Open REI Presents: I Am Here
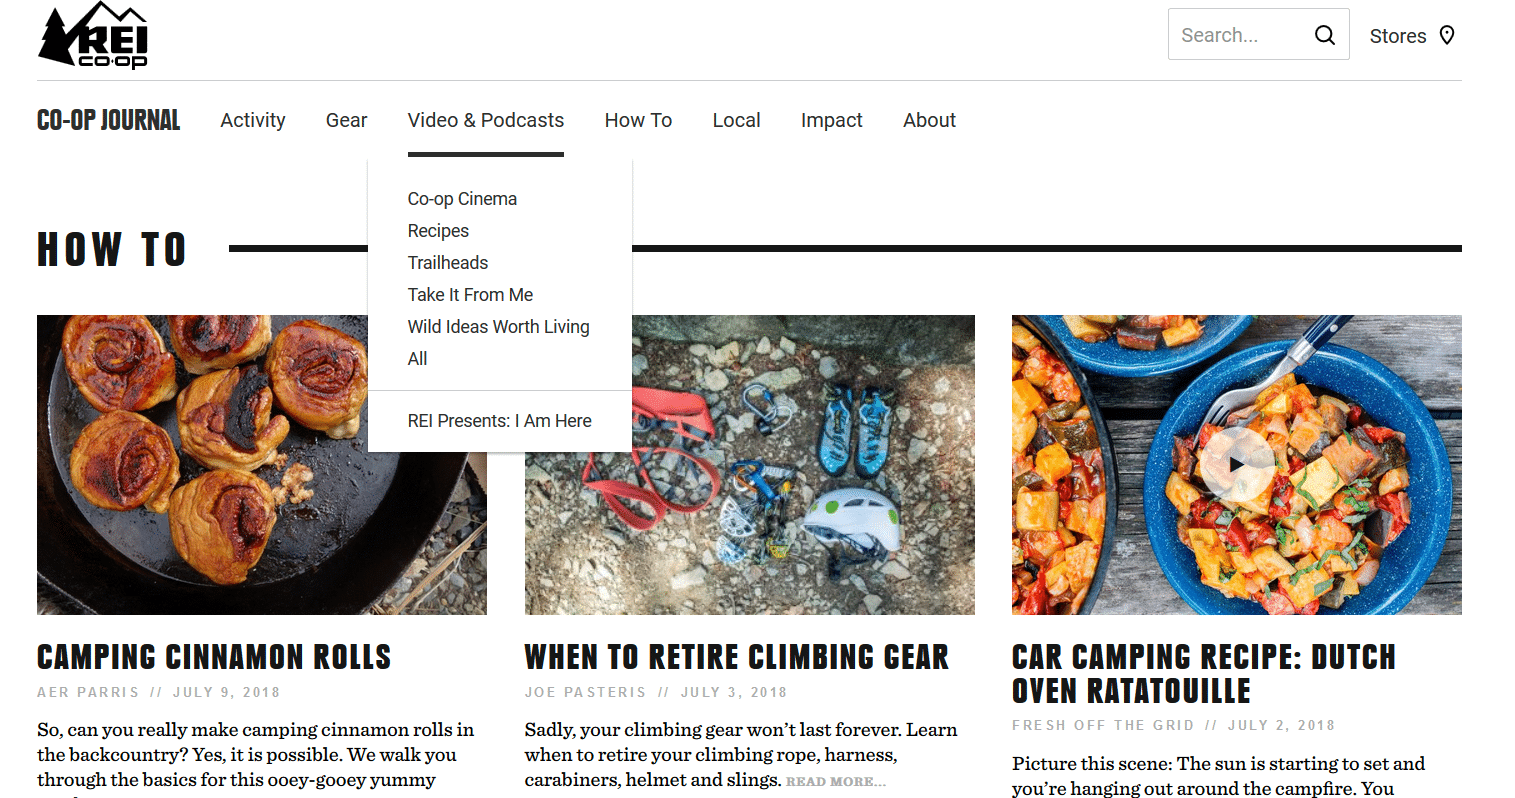Screen dimensions: 1515x798 click(x=499, y=421)
